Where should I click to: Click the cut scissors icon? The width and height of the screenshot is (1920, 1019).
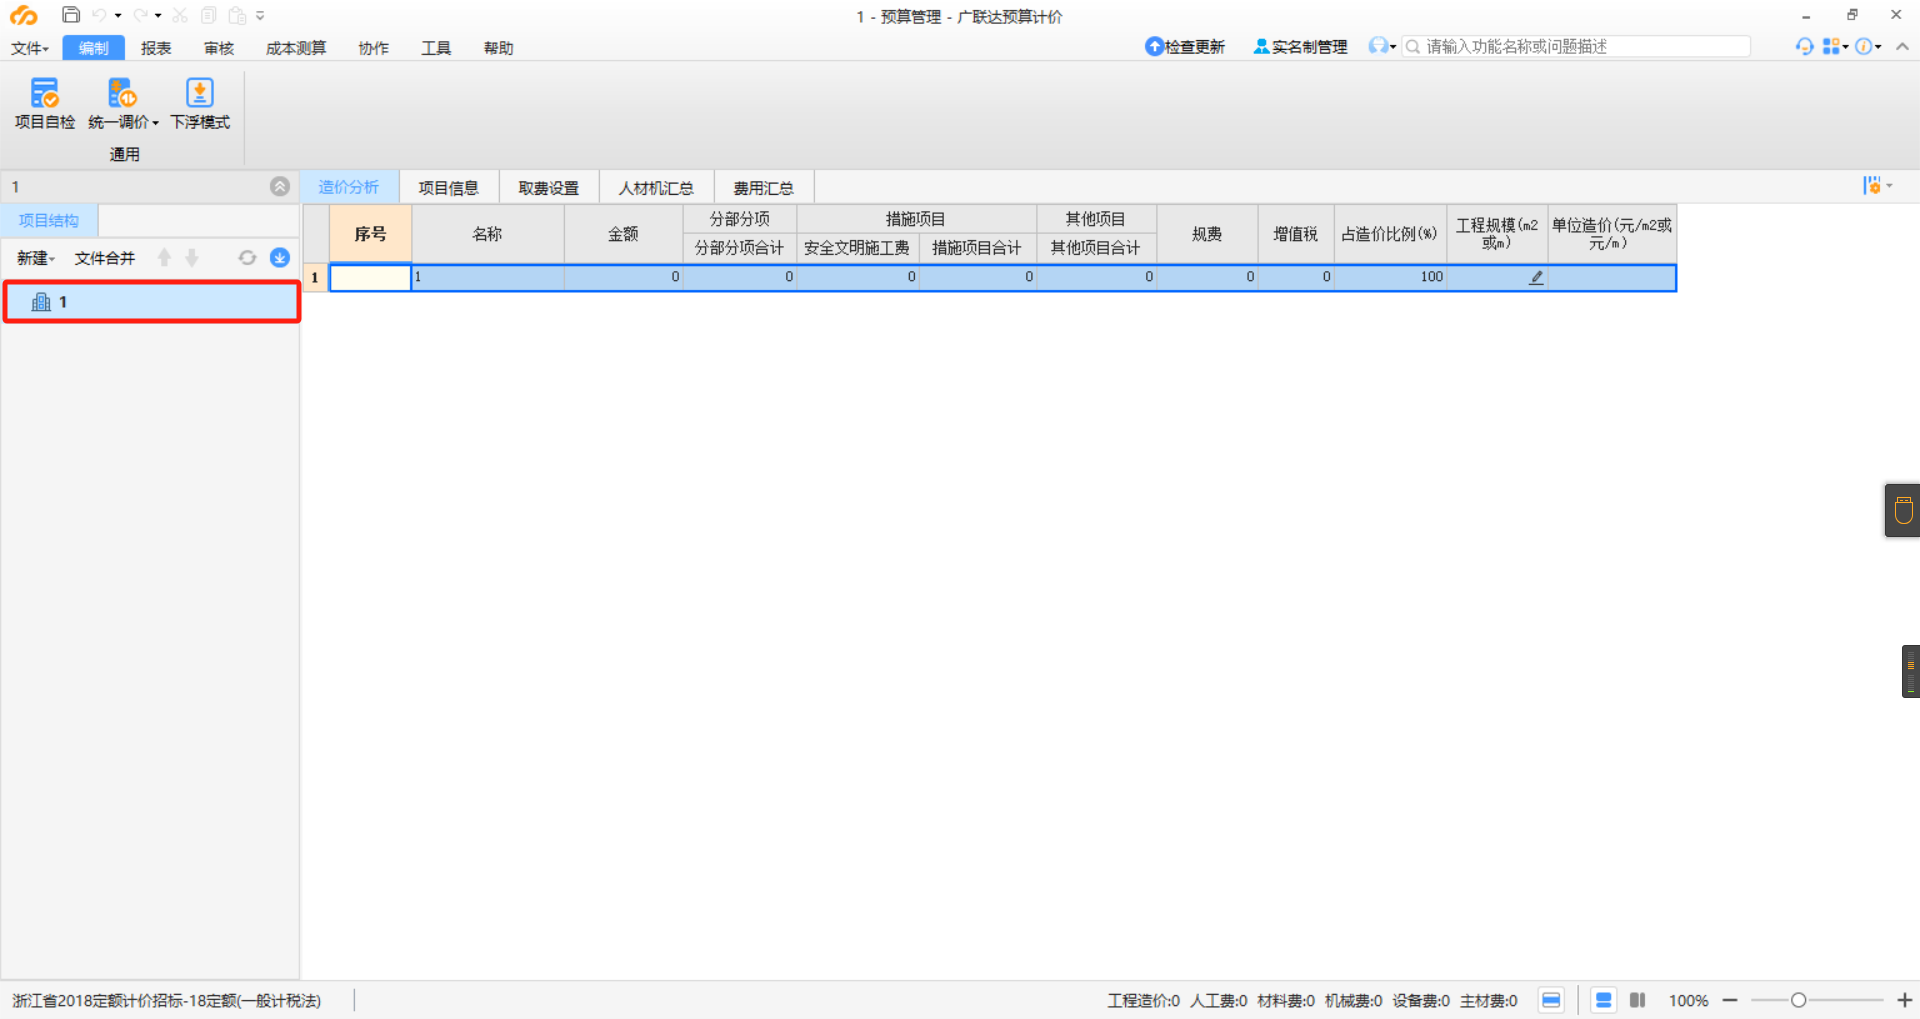click(180, 15)
